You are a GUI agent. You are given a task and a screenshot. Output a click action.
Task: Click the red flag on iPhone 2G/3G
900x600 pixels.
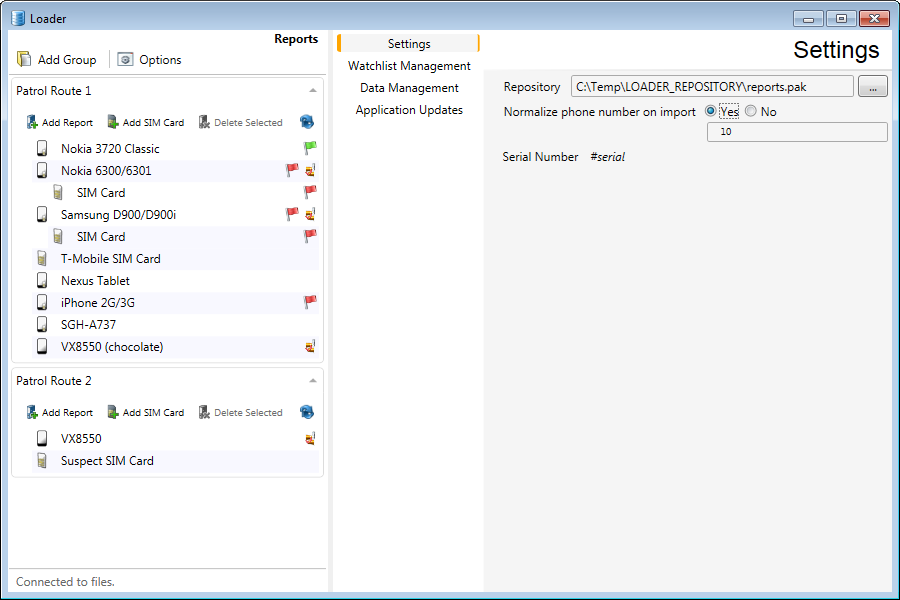click(x=310, y=302)
